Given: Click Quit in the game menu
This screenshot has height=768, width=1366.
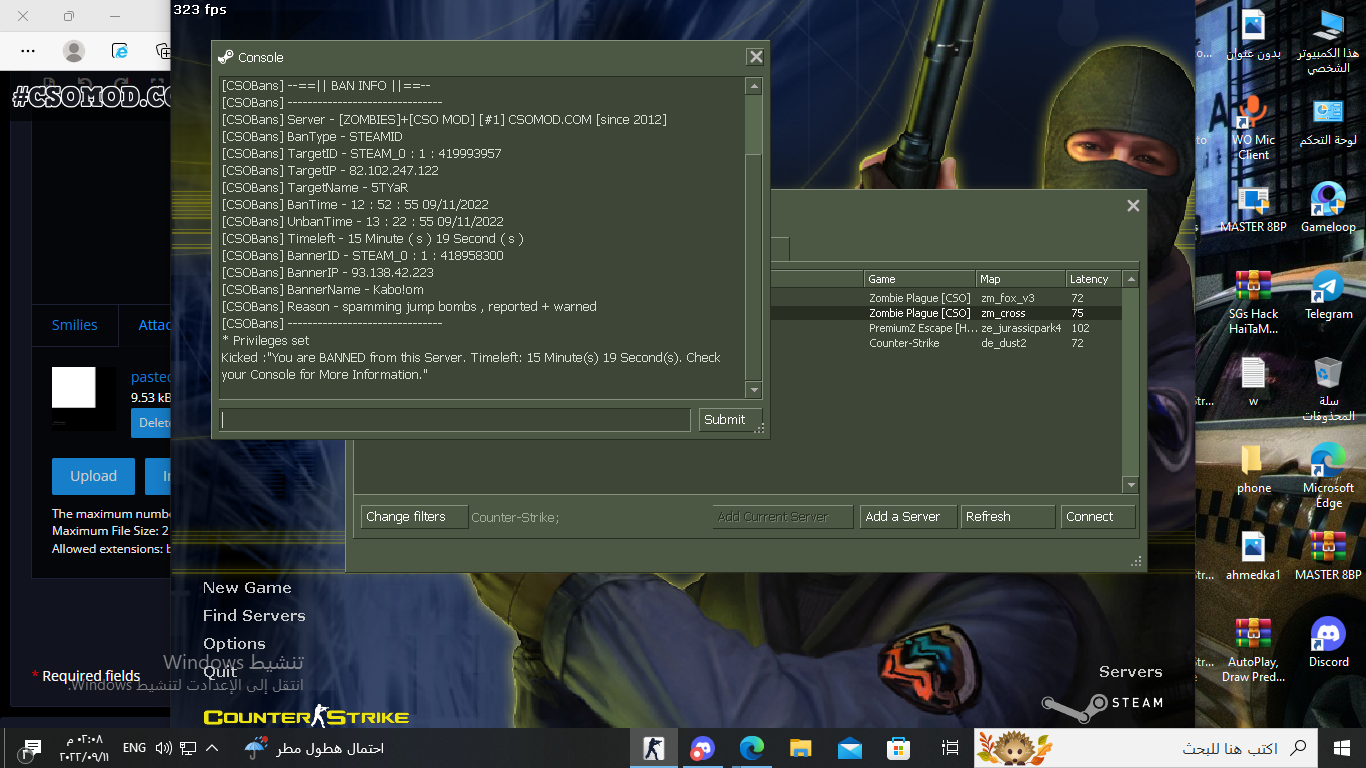Looking at the screenshot, I should [220, 672].
